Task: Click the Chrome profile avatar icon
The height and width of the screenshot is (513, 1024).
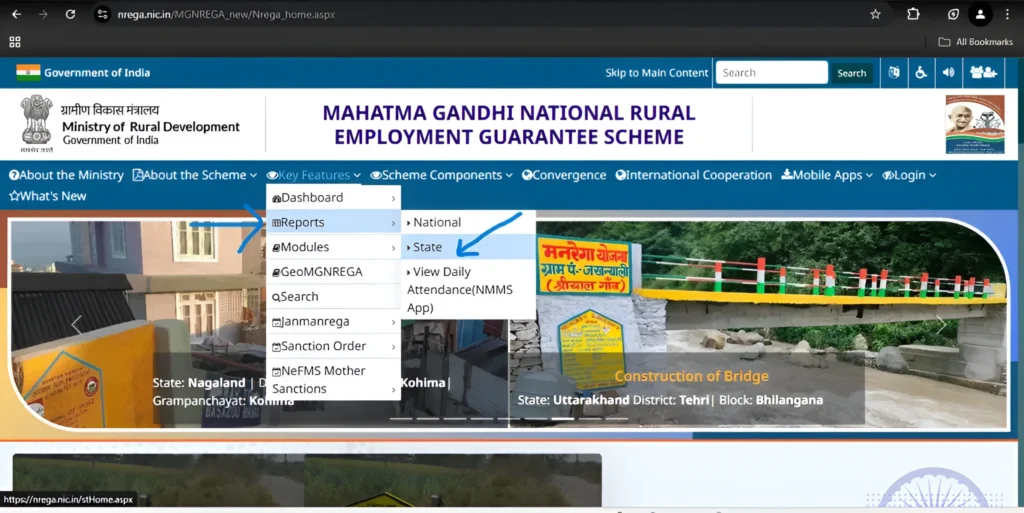Action: 980,14
